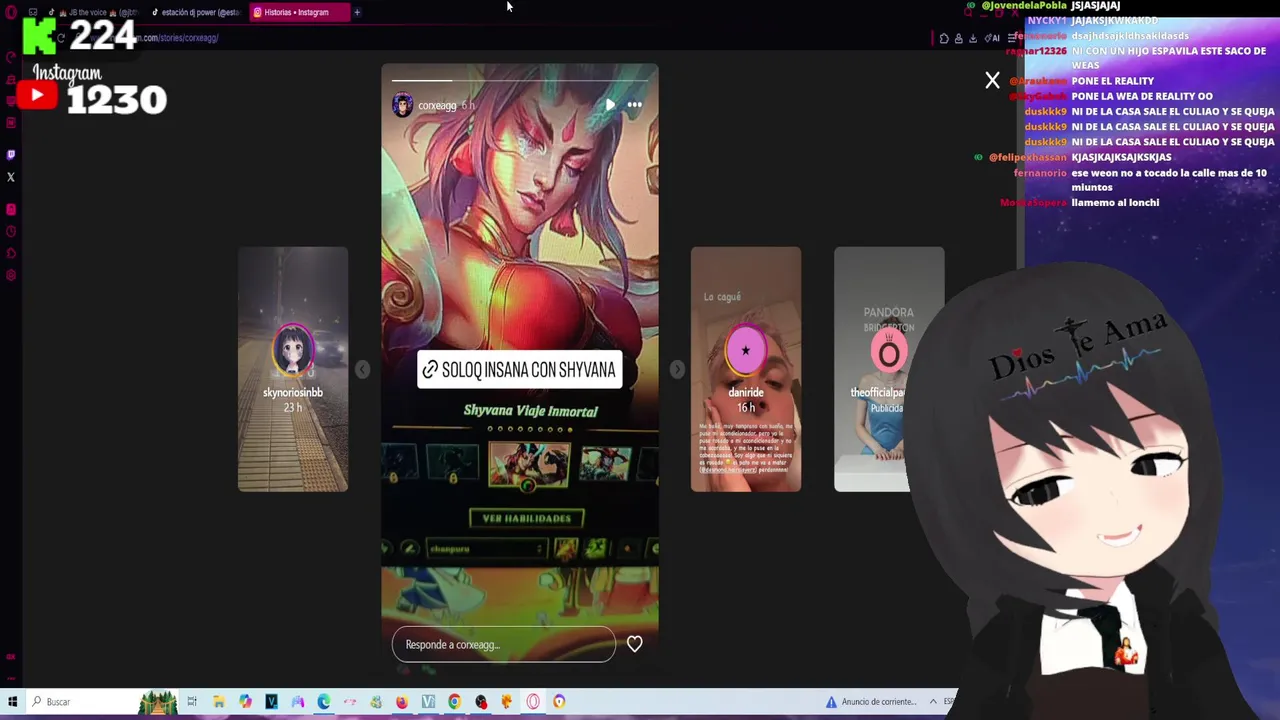Close the Instagram story viewer

(x=992, y=80)
